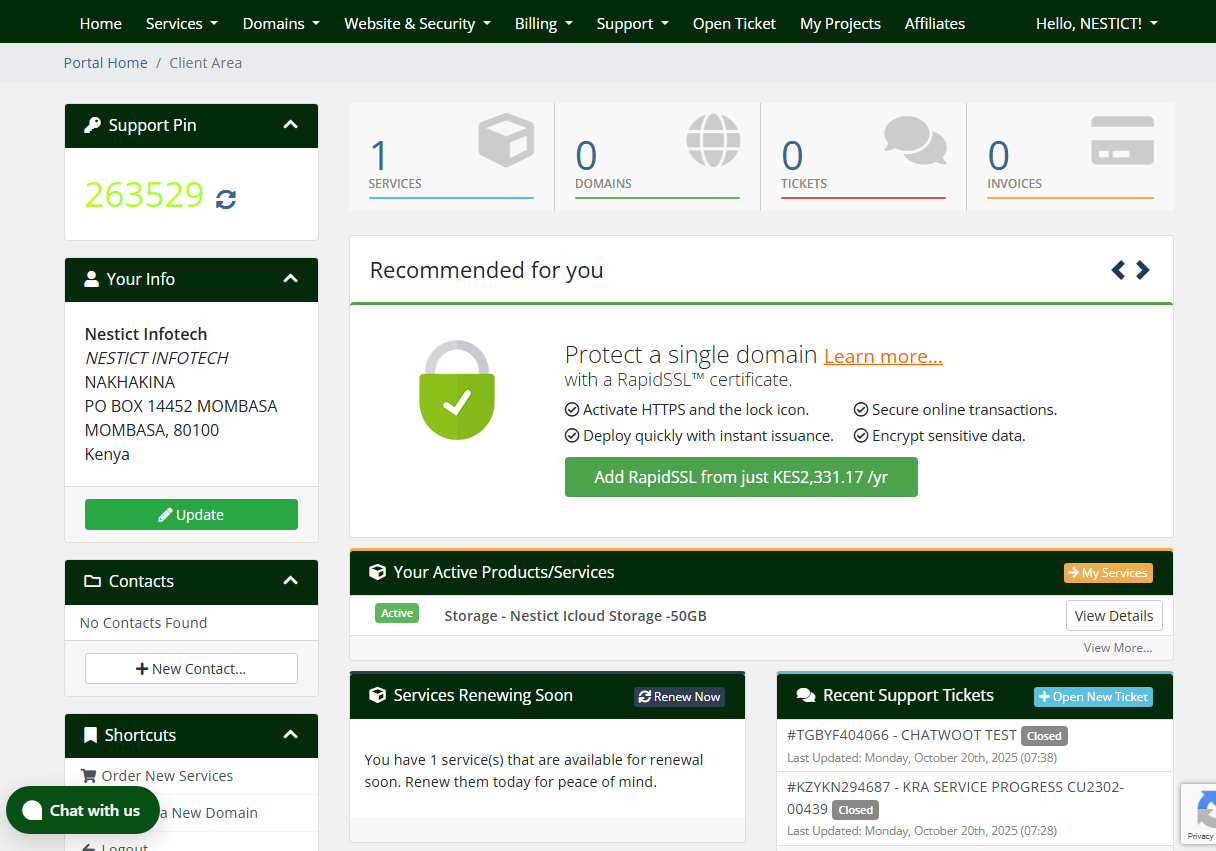Screen dimensions: 1216x851
Task: Click the invoices credit card icon
Action: pos(1122,141)
